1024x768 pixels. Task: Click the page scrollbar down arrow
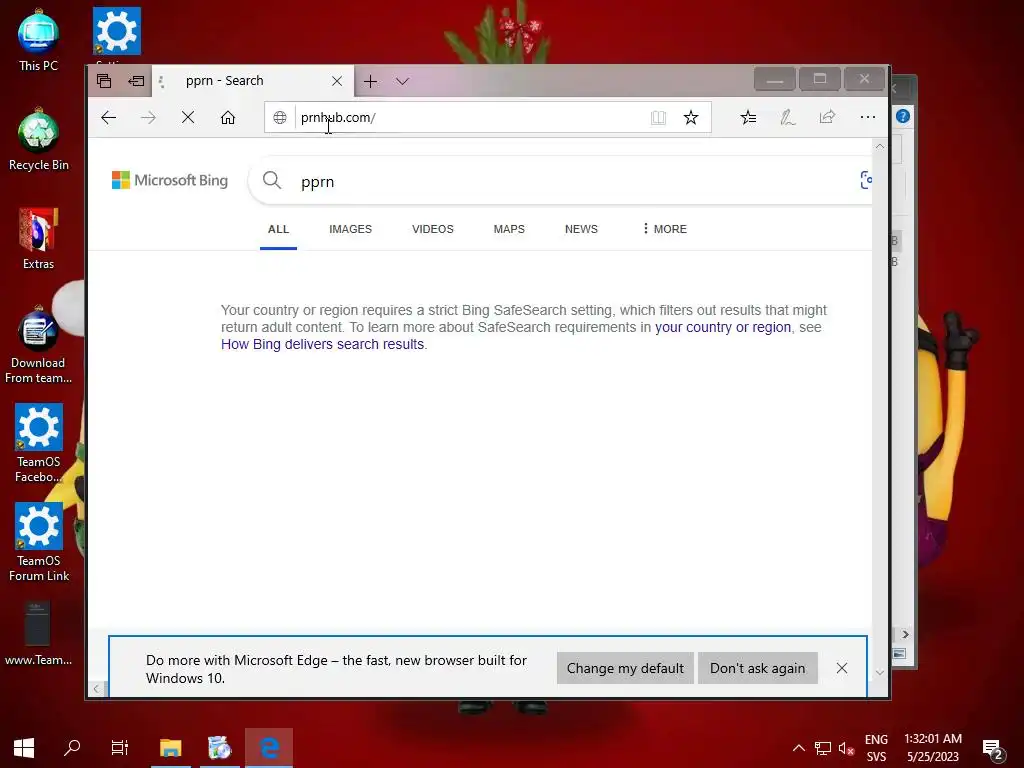pyautogui.click(x=880, y=672)
